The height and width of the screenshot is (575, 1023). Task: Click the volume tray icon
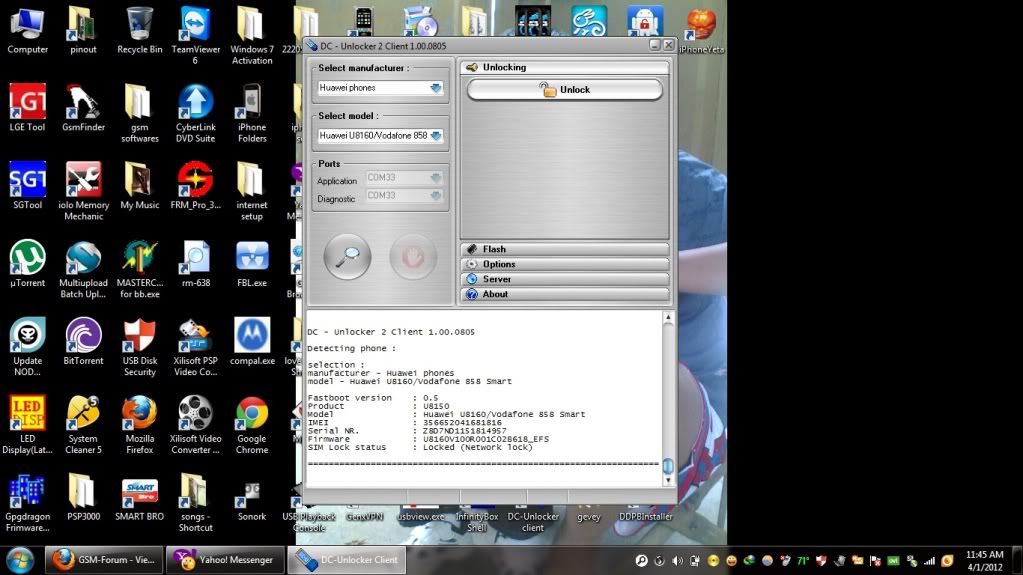(x=677, y=561)
